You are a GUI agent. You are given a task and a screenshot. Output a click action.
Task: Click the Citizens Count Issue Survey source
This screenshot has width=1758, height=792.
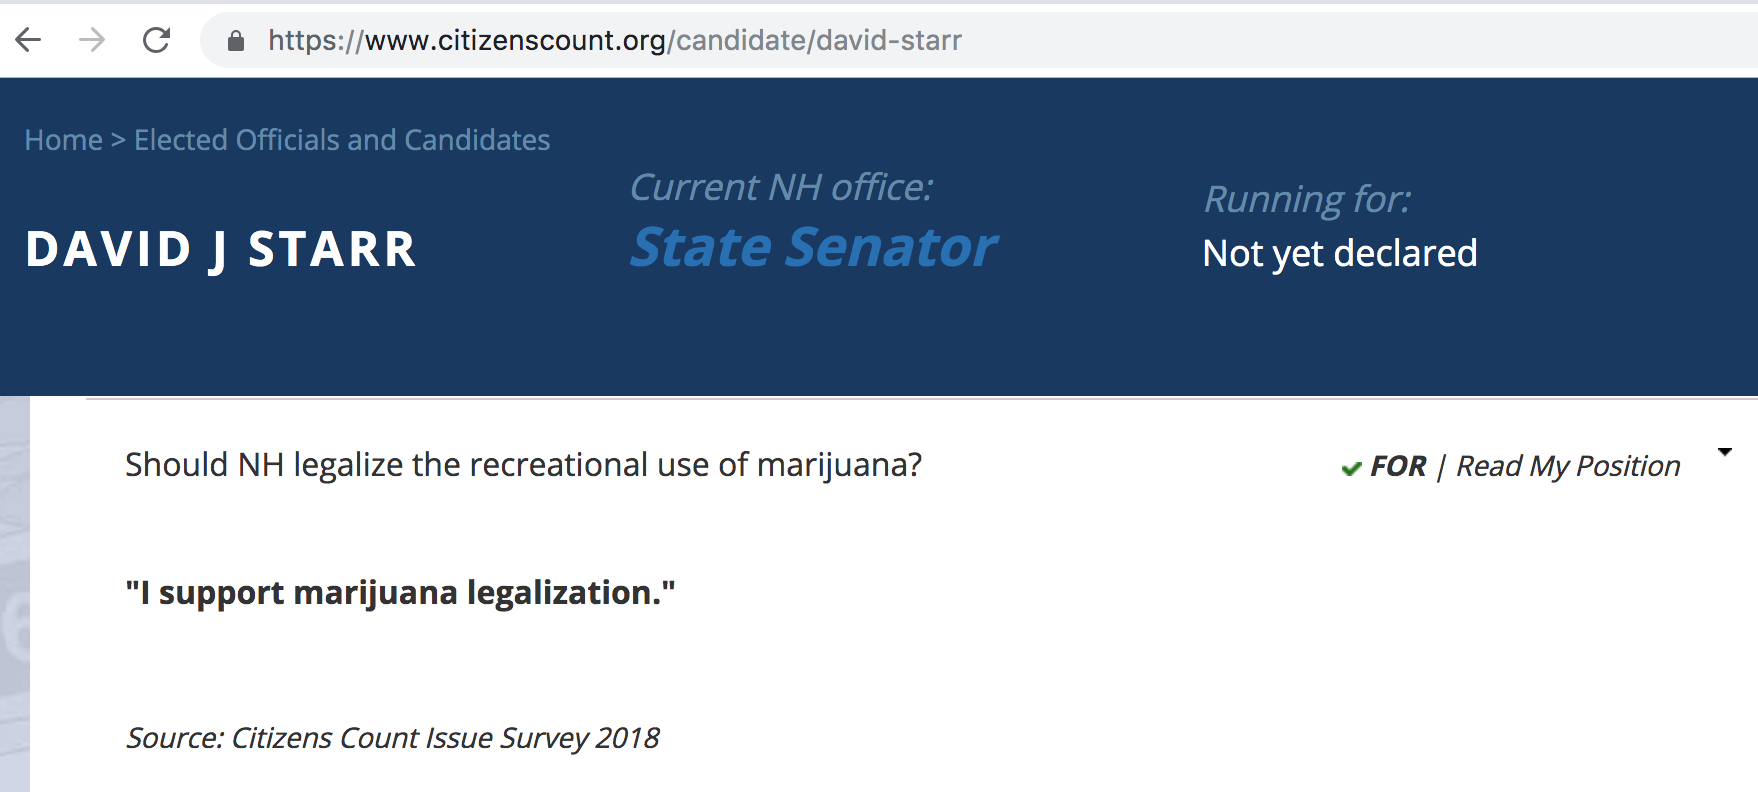392,738
